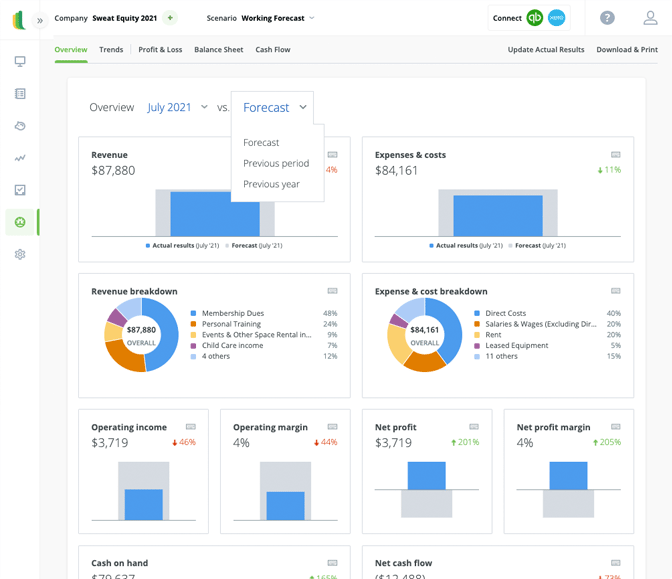This screenshot has height=579, width=672.
Task: Open the help question mark icon
Action: pos(607,18)
